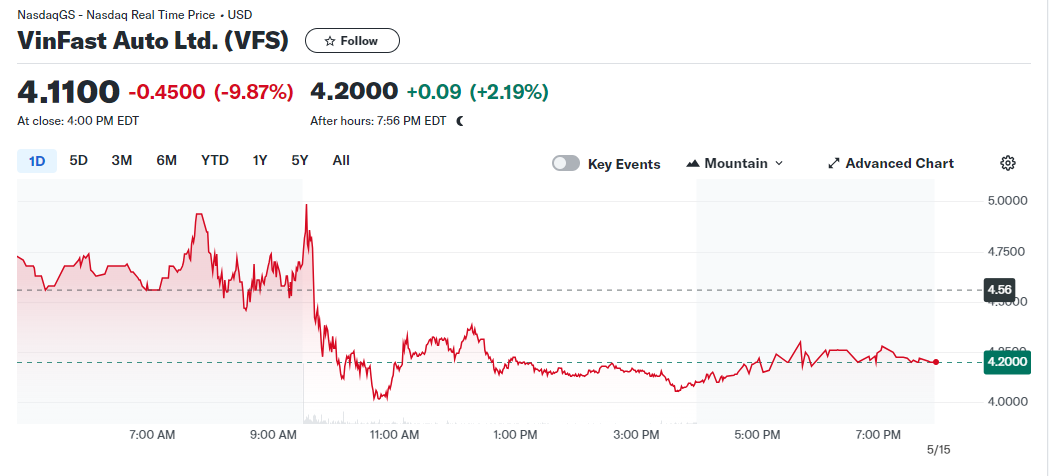Click the after-hours price 4.2000 heading
This screenshot has height=476, width=1049.
[354, 92]
